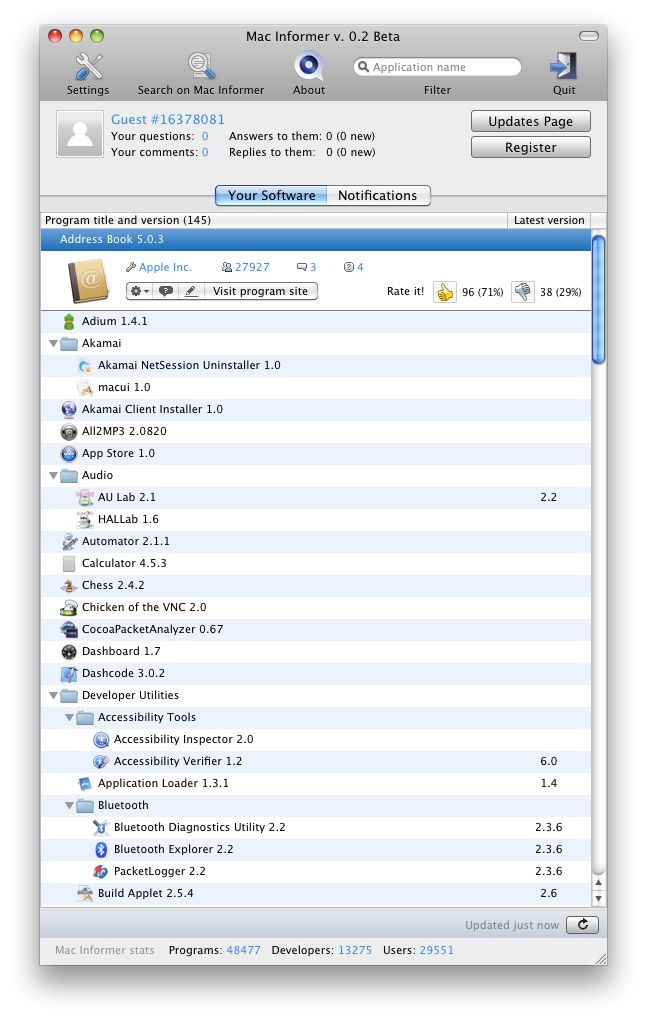Click the toolbar toggle pill in title bar

588,36
